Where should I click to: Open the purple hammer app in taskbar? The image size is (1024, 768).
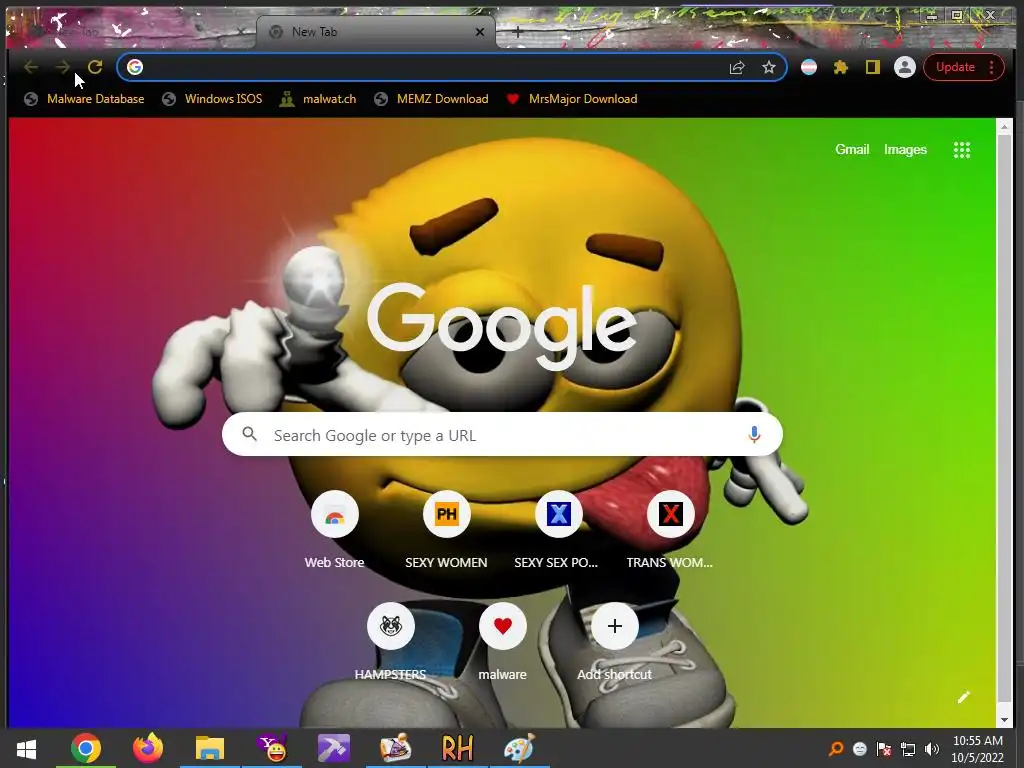(334, 748)
